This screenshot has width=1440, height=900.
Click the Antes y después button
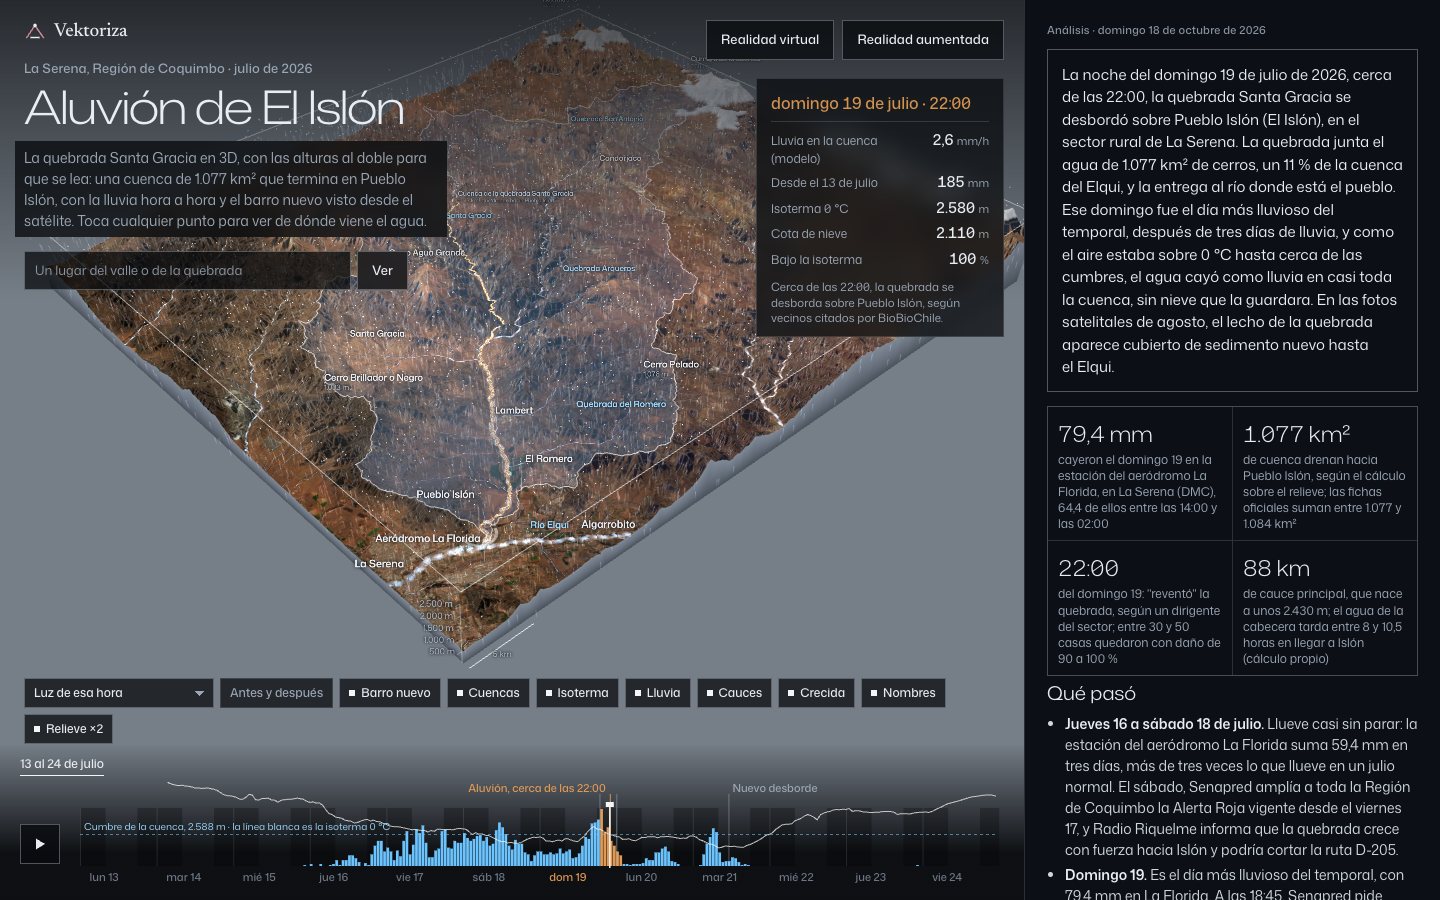[276, 693]
